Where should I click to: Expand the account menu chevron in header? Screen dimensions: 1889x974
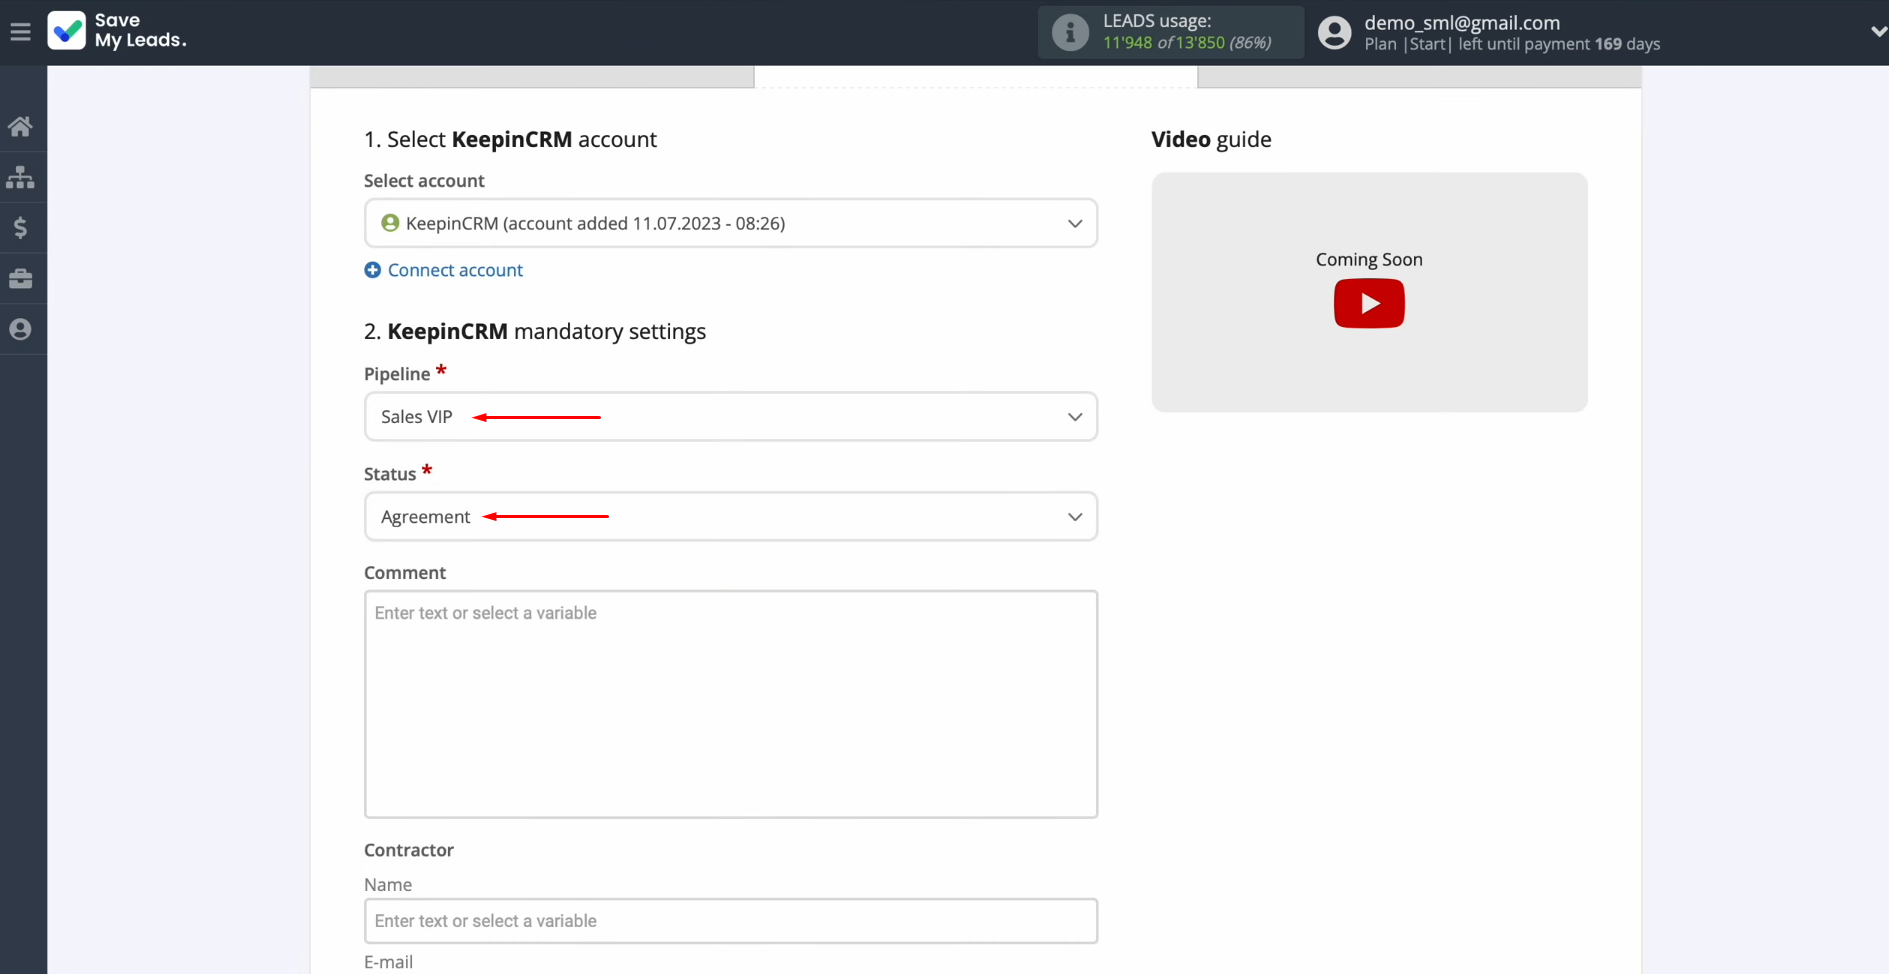[x=1877, y=32]
